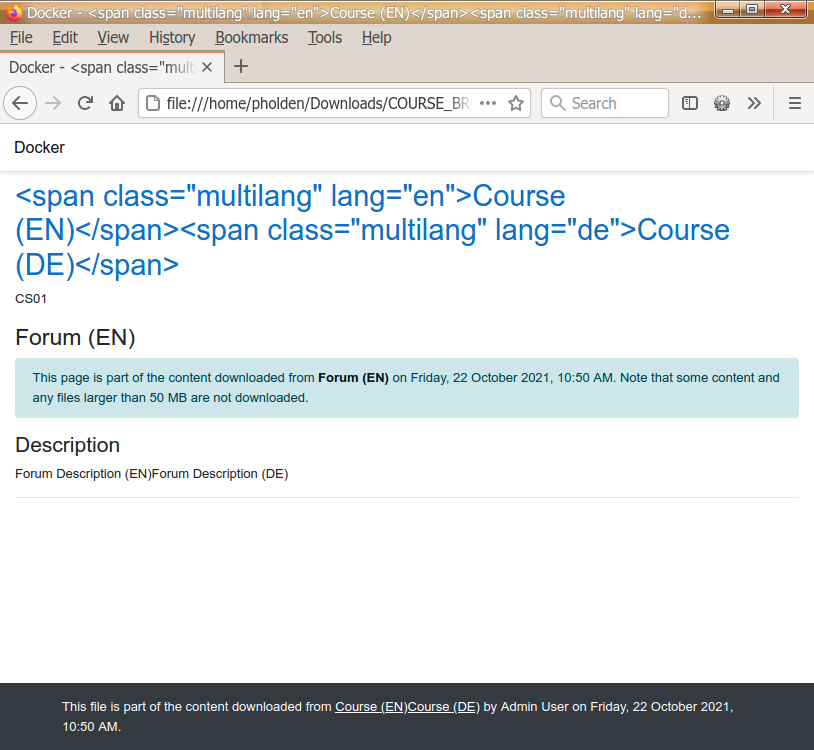Open the Edit menu
Image resolution: width=814 pixels, height=750 pixels.
tap(65, 37)
